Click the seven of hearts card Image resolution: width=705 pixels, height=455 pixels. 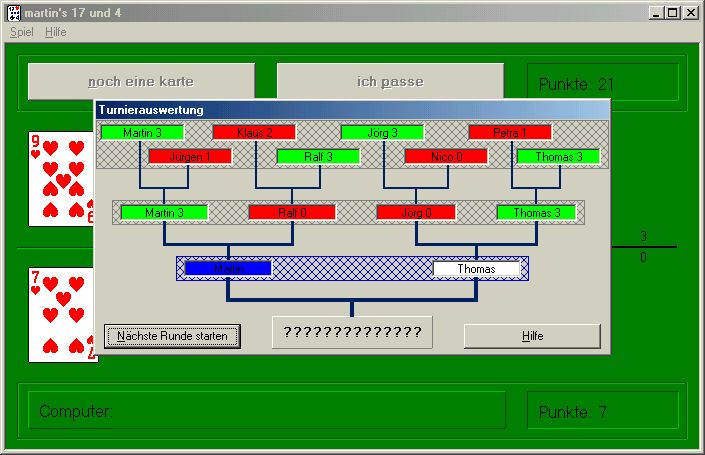click(61, 314)
